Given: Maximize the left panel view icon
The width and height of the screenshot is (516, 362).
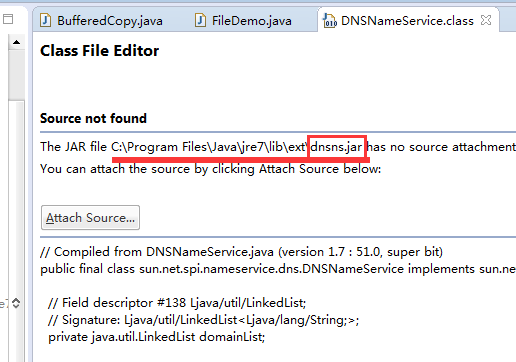Looking at the screenshot, I should tap(8, 19).
